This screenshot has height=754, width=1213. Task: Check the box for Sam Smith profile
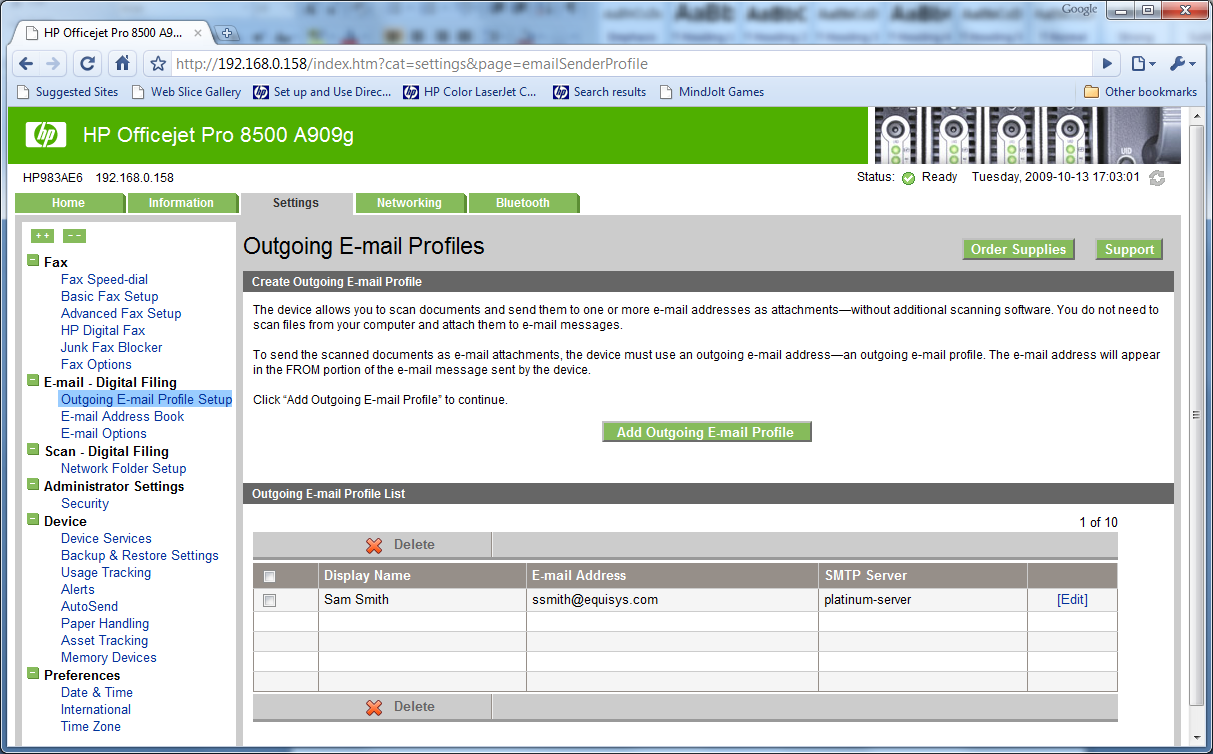click(269, 601)
